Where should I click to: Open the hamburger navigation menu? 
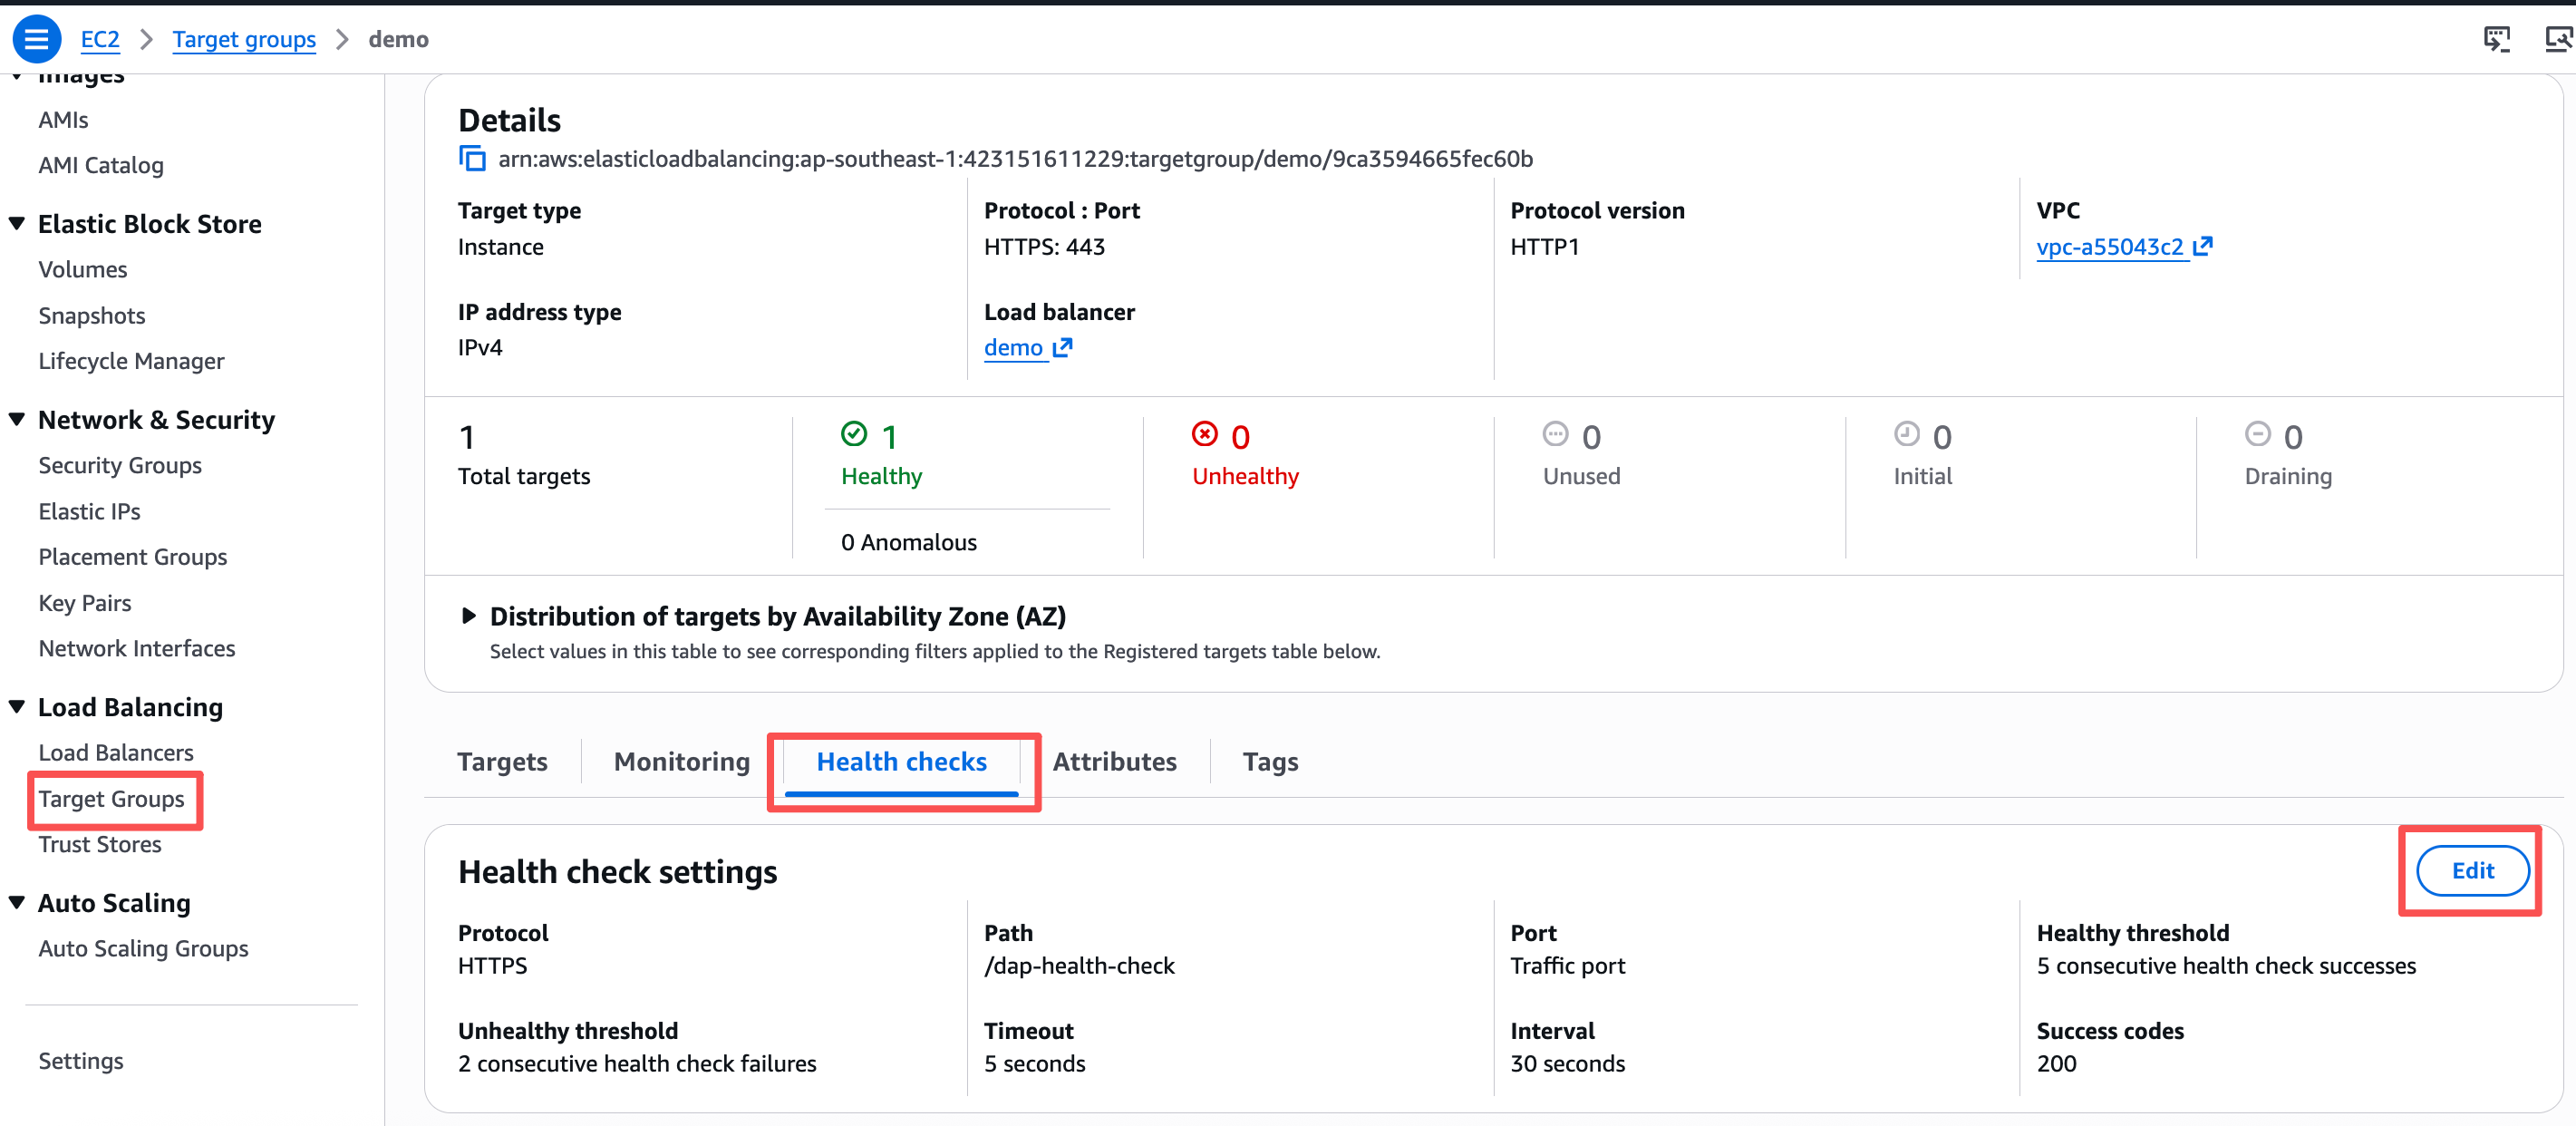pos(36,39)
